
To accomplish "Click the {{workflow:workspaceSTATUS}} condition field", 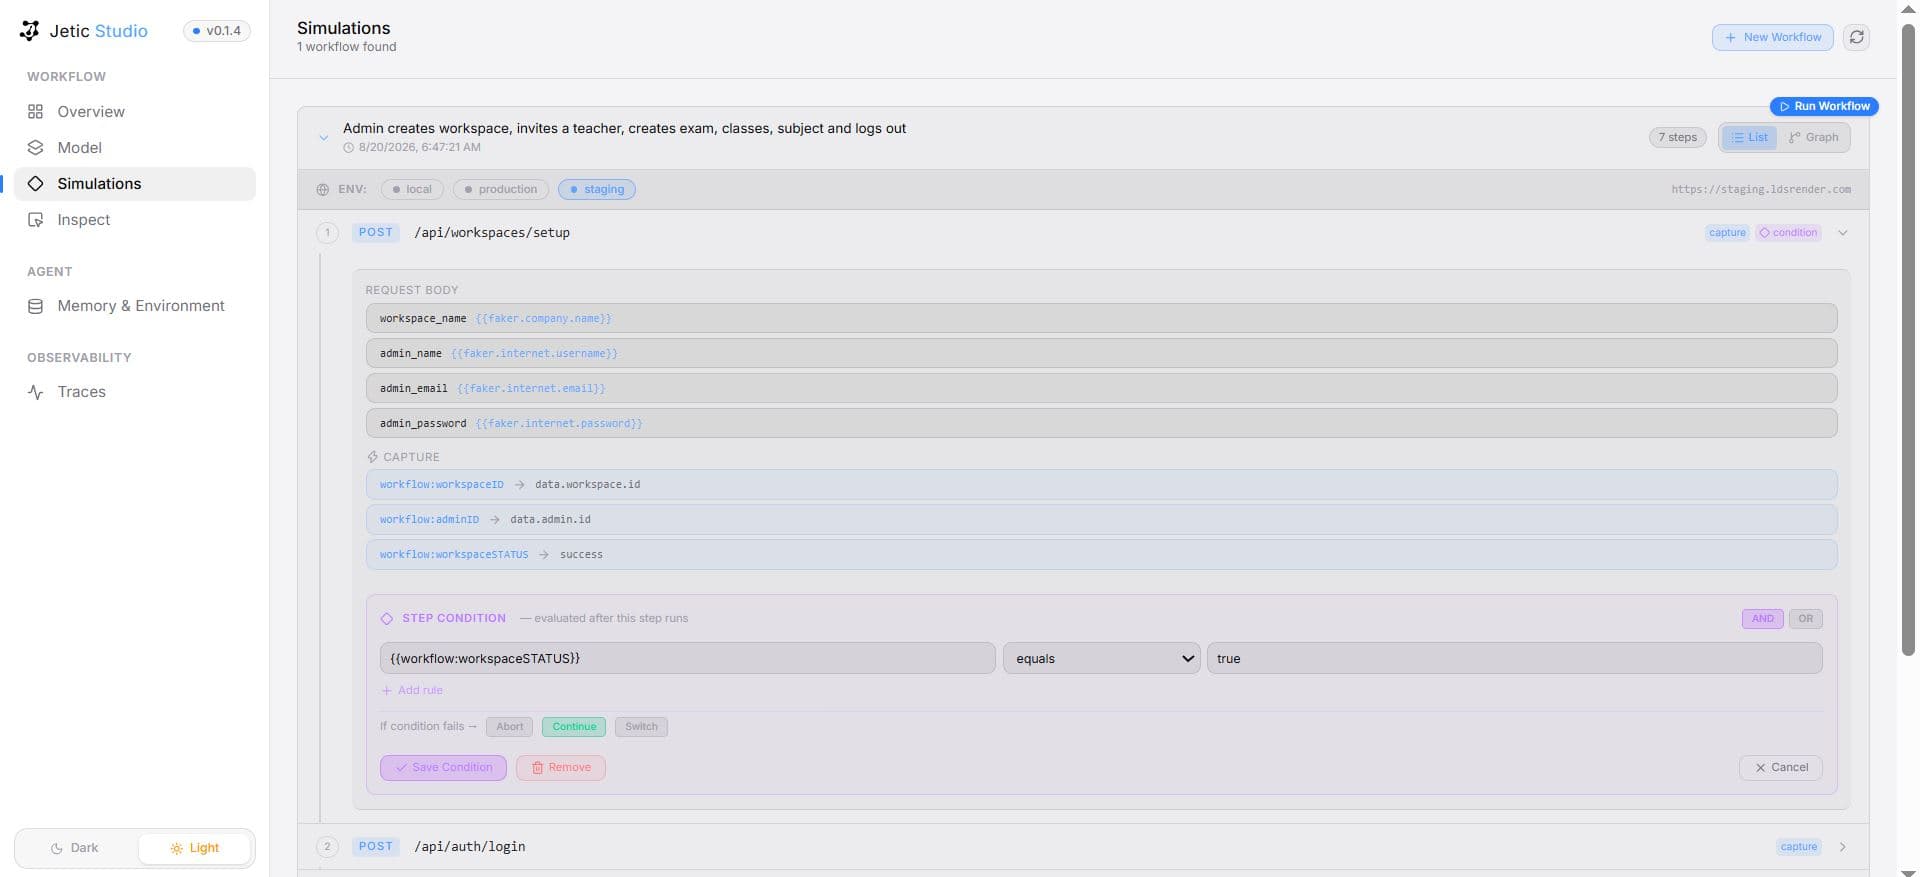I will [688, 659].
